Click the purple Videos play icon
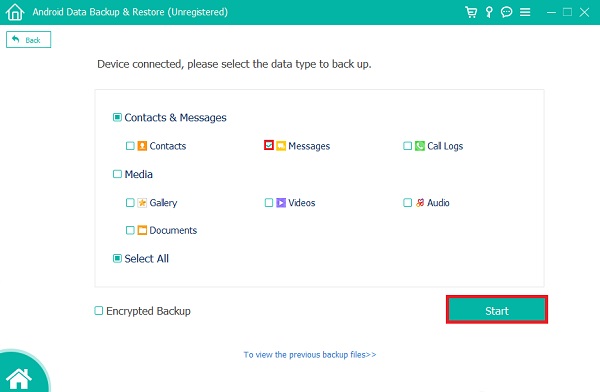Viewport: 600px width, 392px height. [x=281, y=203]
